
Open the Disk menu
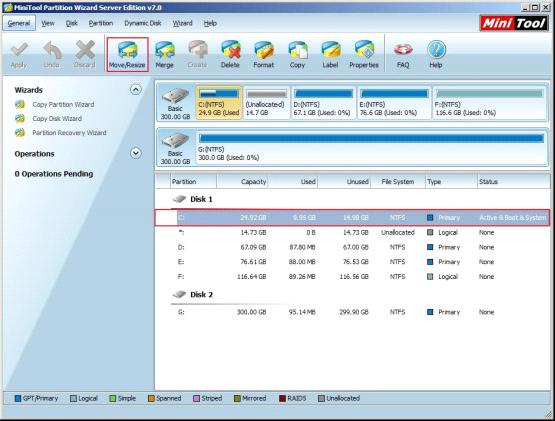tap(71, 23)
